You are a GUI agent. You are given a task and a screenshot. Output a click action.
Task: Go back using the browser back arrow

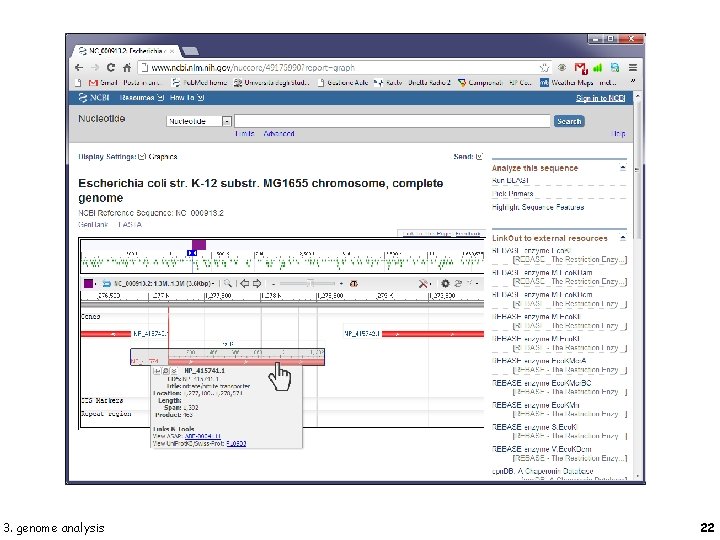pyautogui.click(x=79, y=68)
